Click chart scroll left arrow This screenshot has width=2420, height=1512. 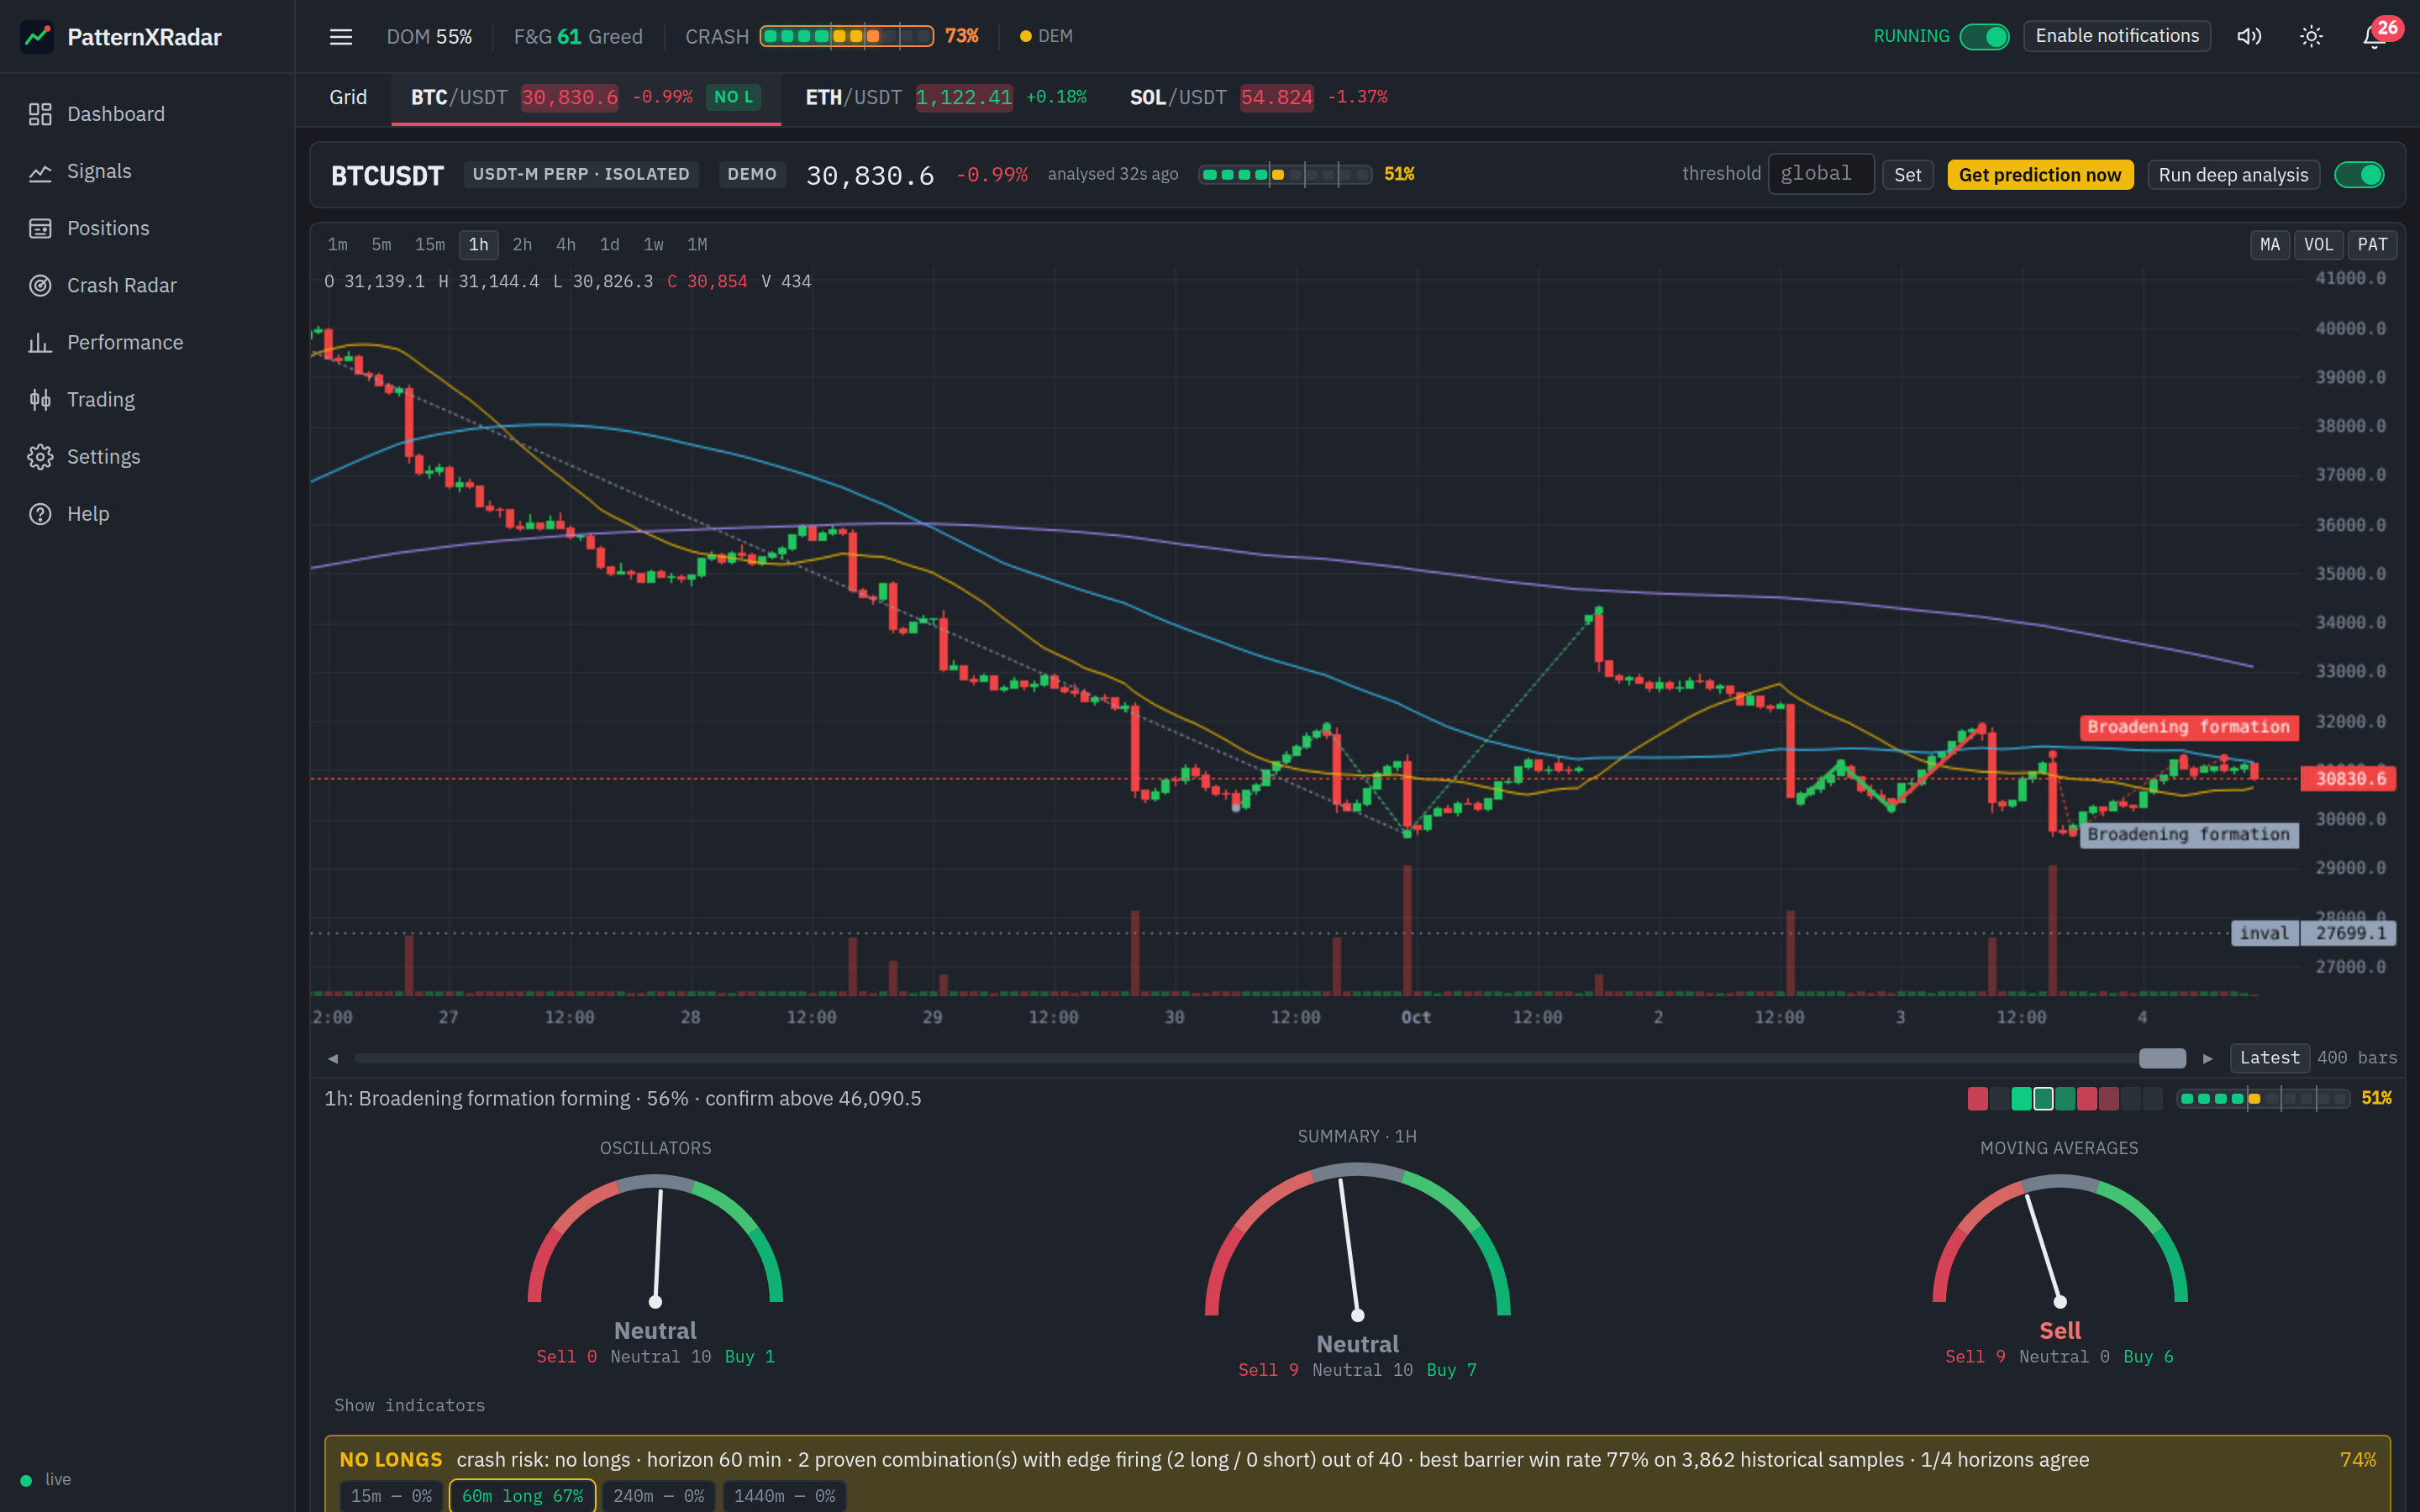(333, 1058)
